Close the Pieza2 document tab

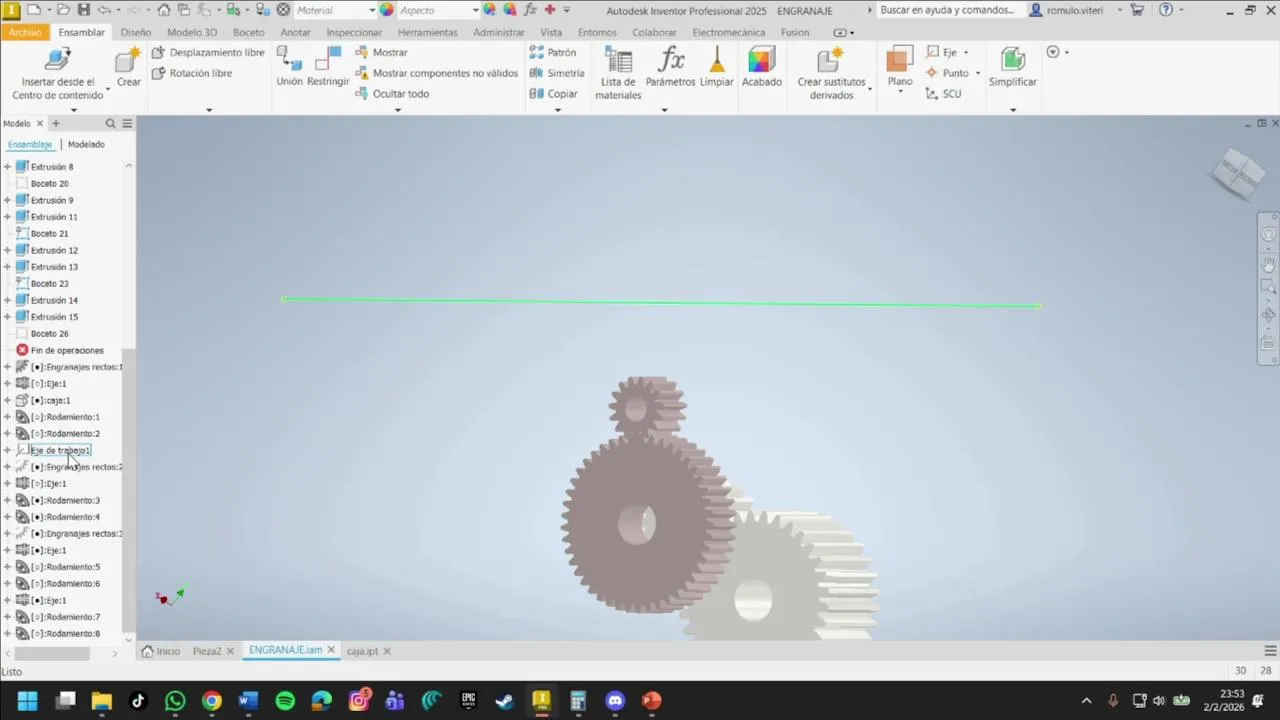[x=230, y=651]
